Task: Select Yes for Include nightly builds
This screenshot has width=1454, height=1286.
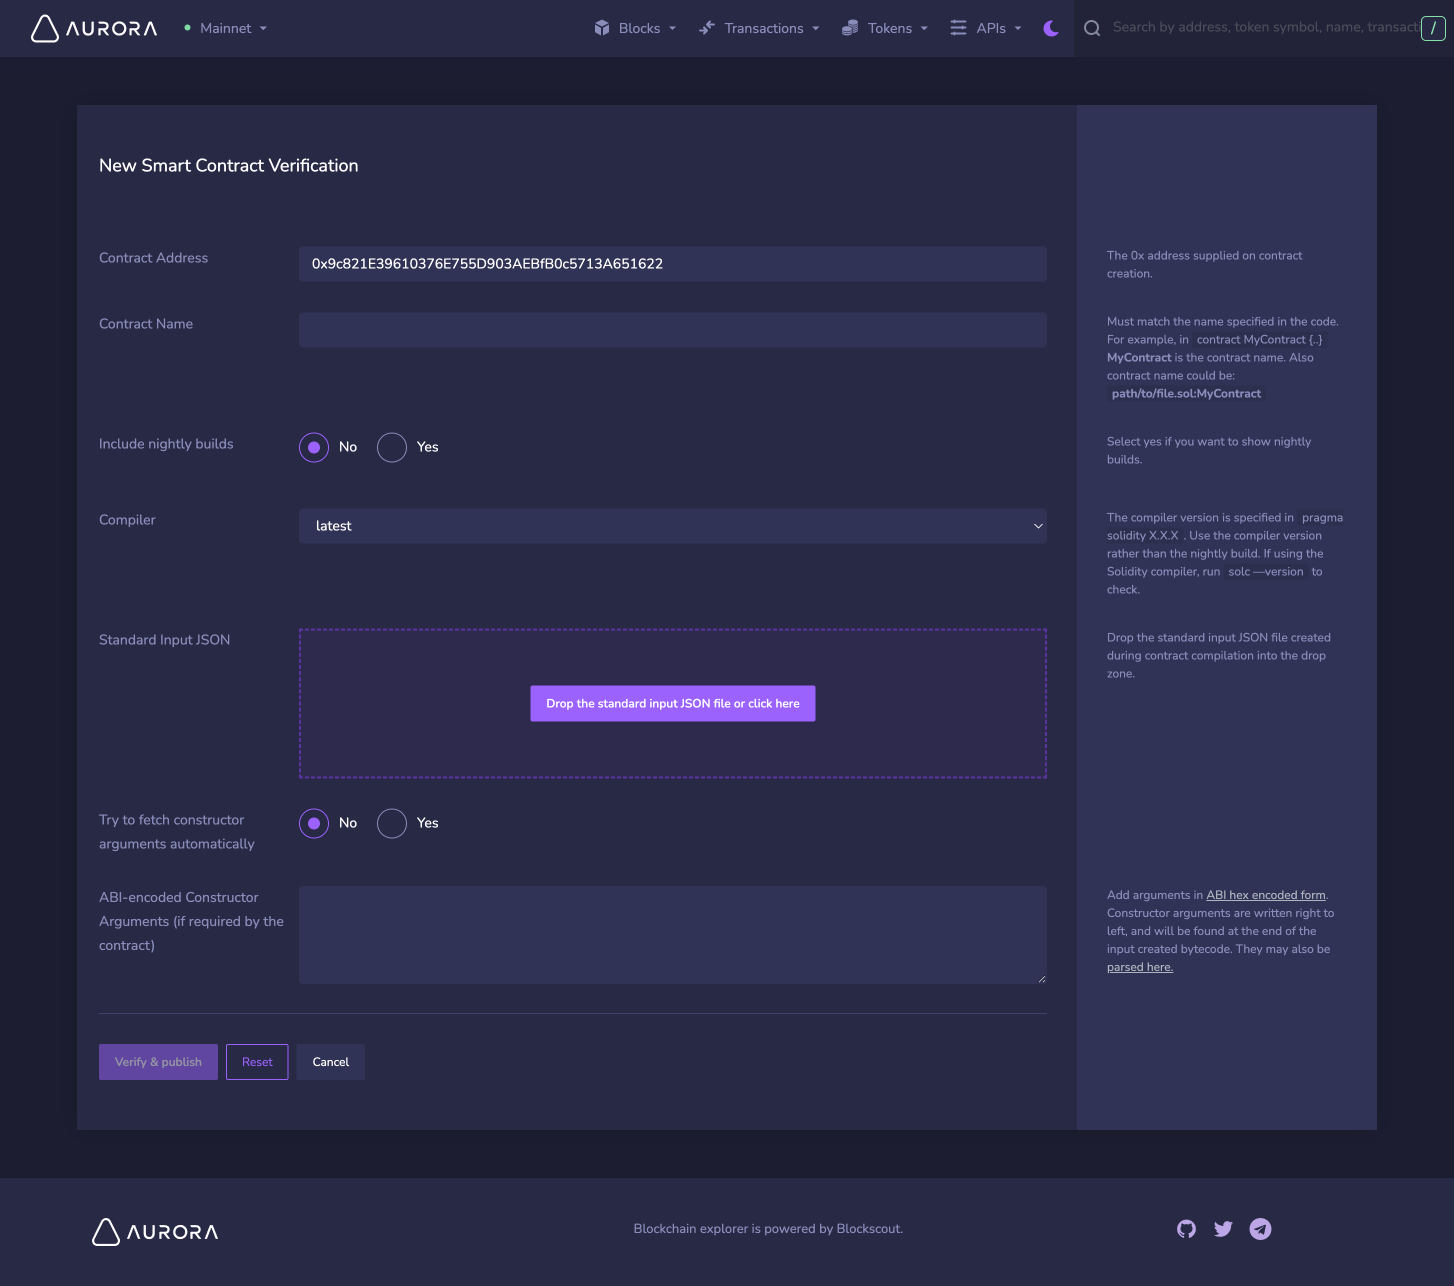Action: tap(392, 447)
